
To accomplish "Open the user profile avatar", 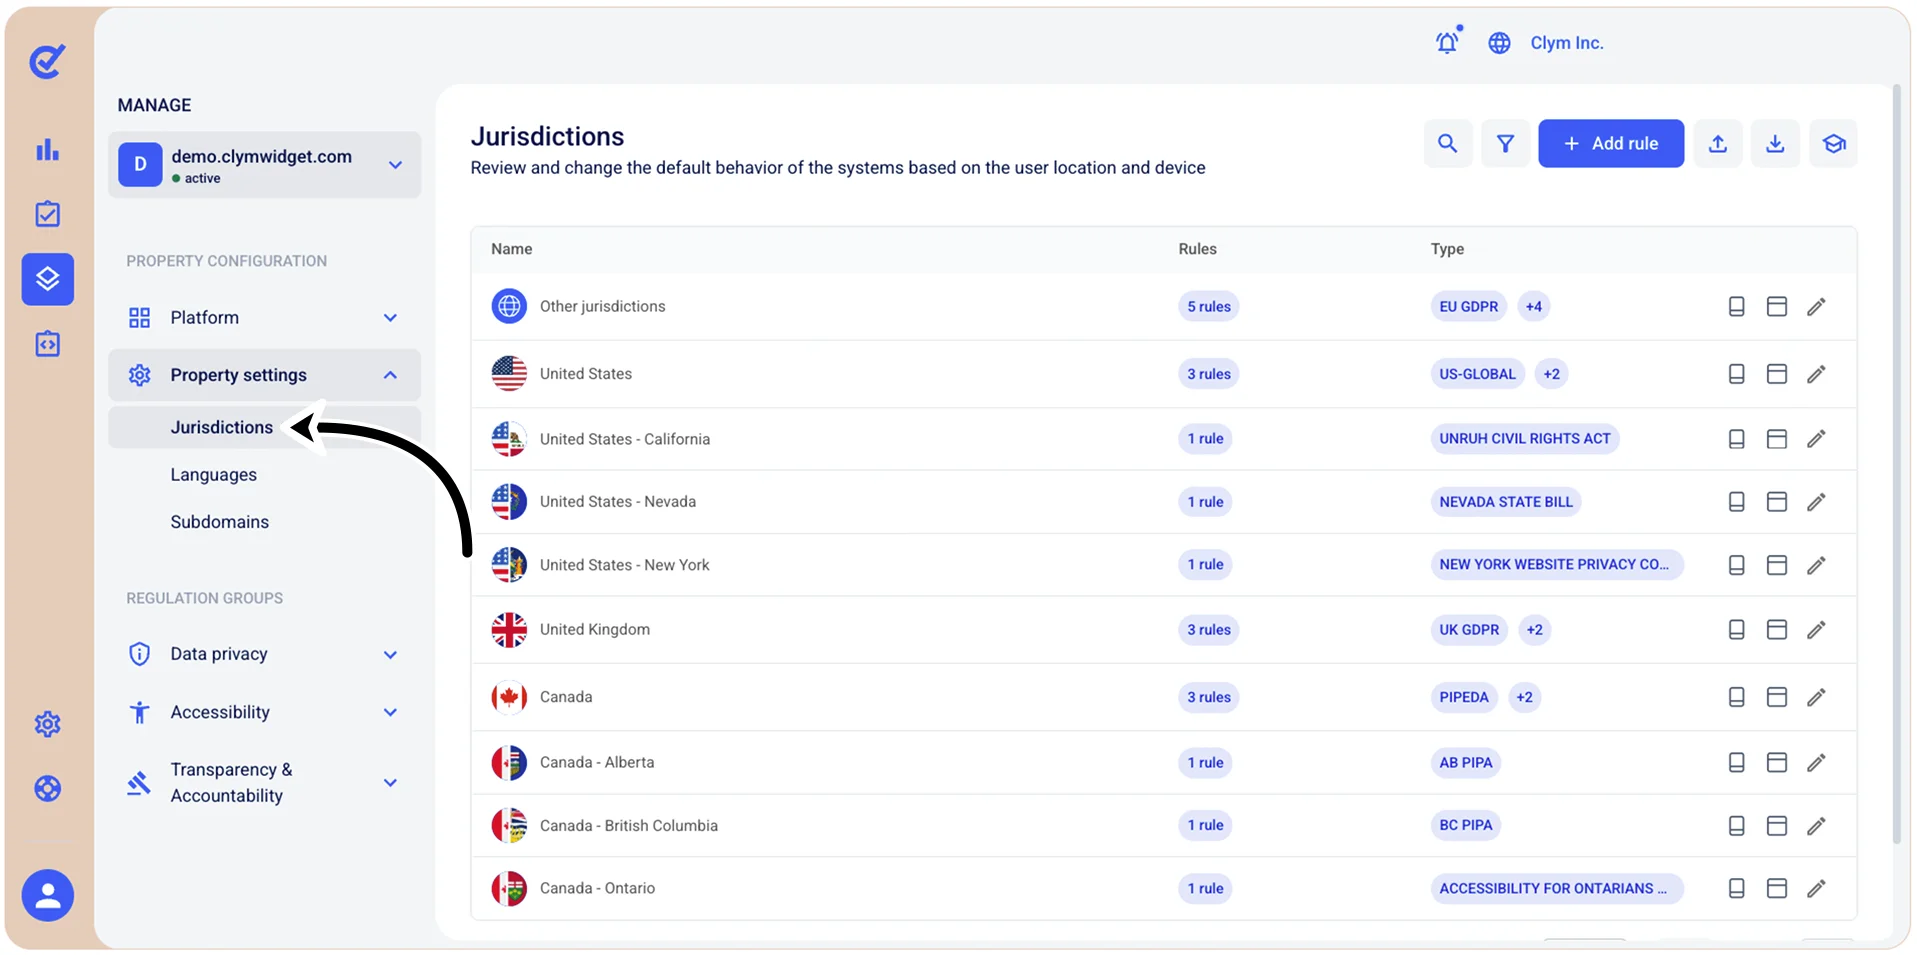I will coord(47,895).
